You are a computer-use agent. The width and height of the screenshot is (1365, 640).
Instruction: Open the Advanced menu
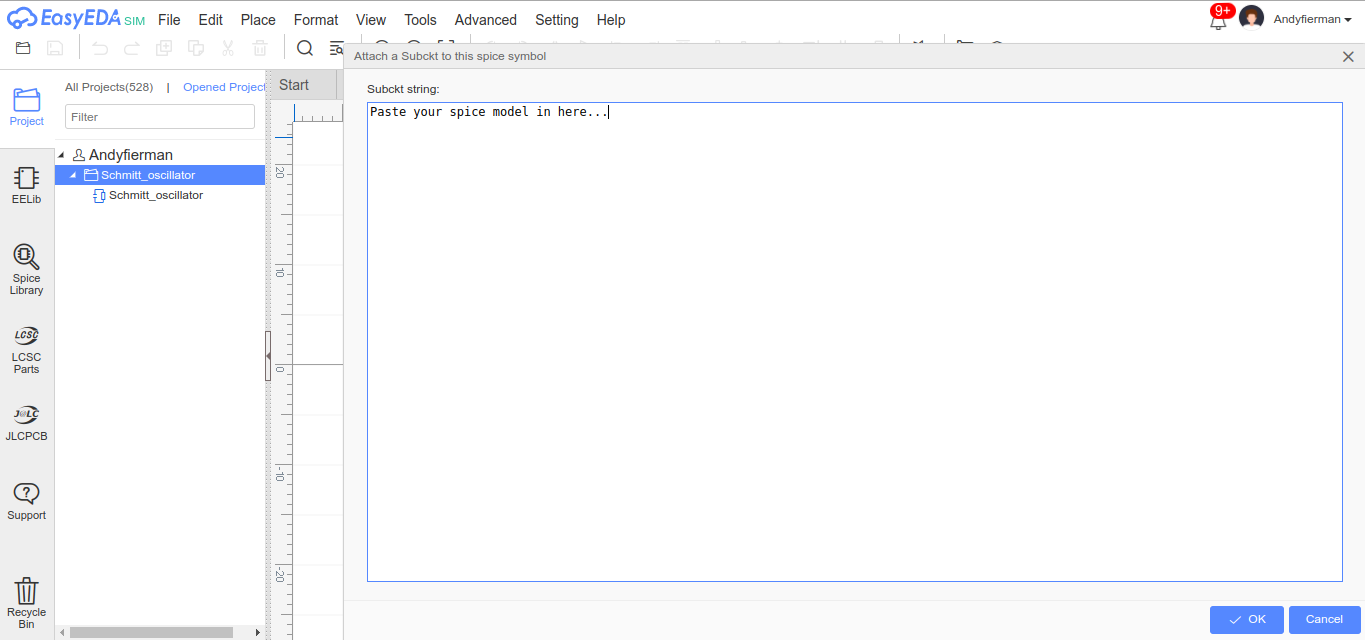pos(485,20)
